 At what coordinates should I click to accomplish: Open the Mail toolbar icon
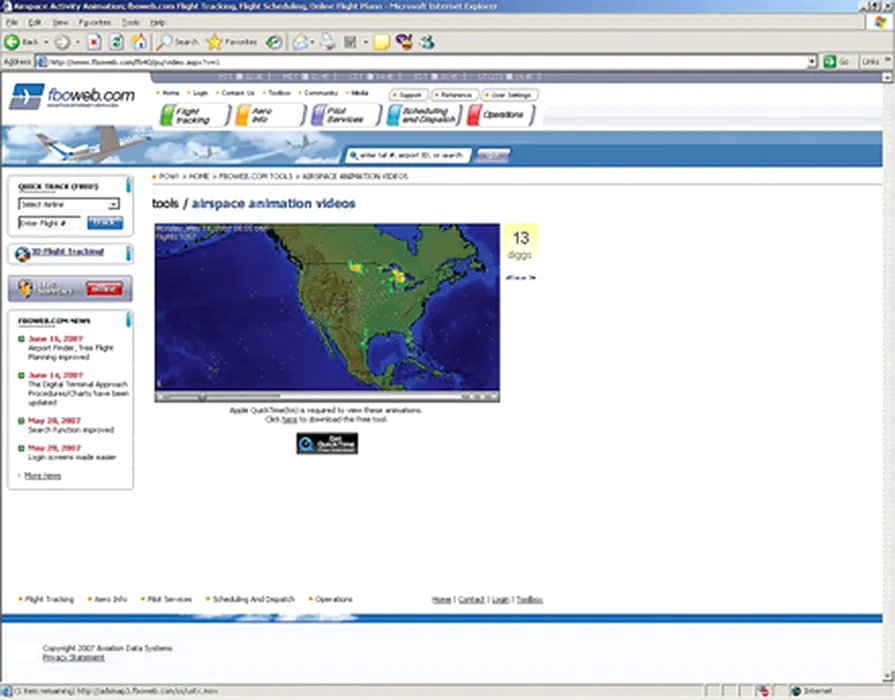pyautogui.click(x=300, y=42)
